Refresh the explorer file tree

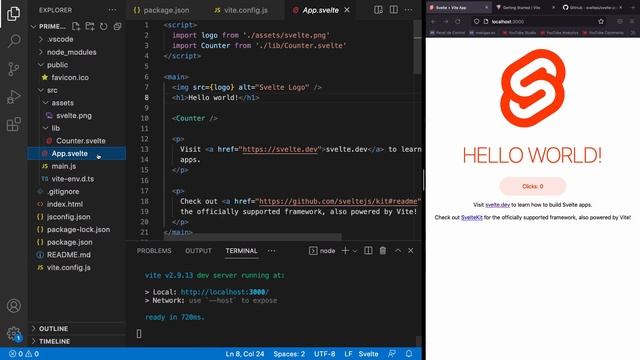pos(104,27)
